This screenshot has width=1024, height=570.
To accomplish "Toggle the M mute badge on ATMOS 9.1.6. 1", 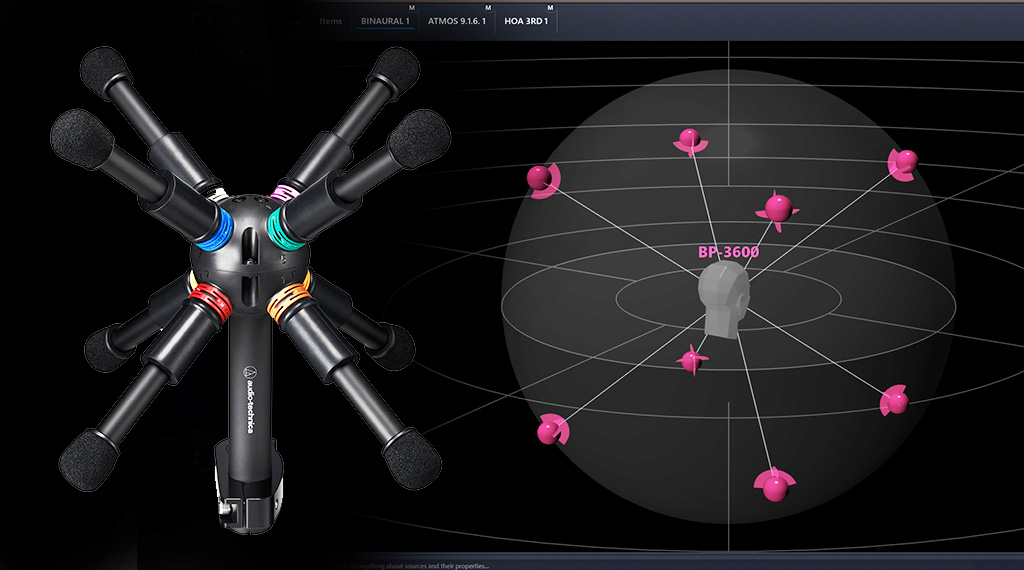I will click(488, 8).
